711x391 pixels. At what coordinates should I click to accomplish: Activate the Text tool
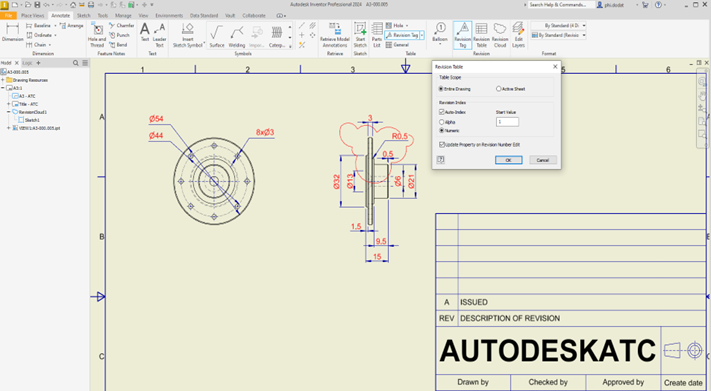pos(145,33)
